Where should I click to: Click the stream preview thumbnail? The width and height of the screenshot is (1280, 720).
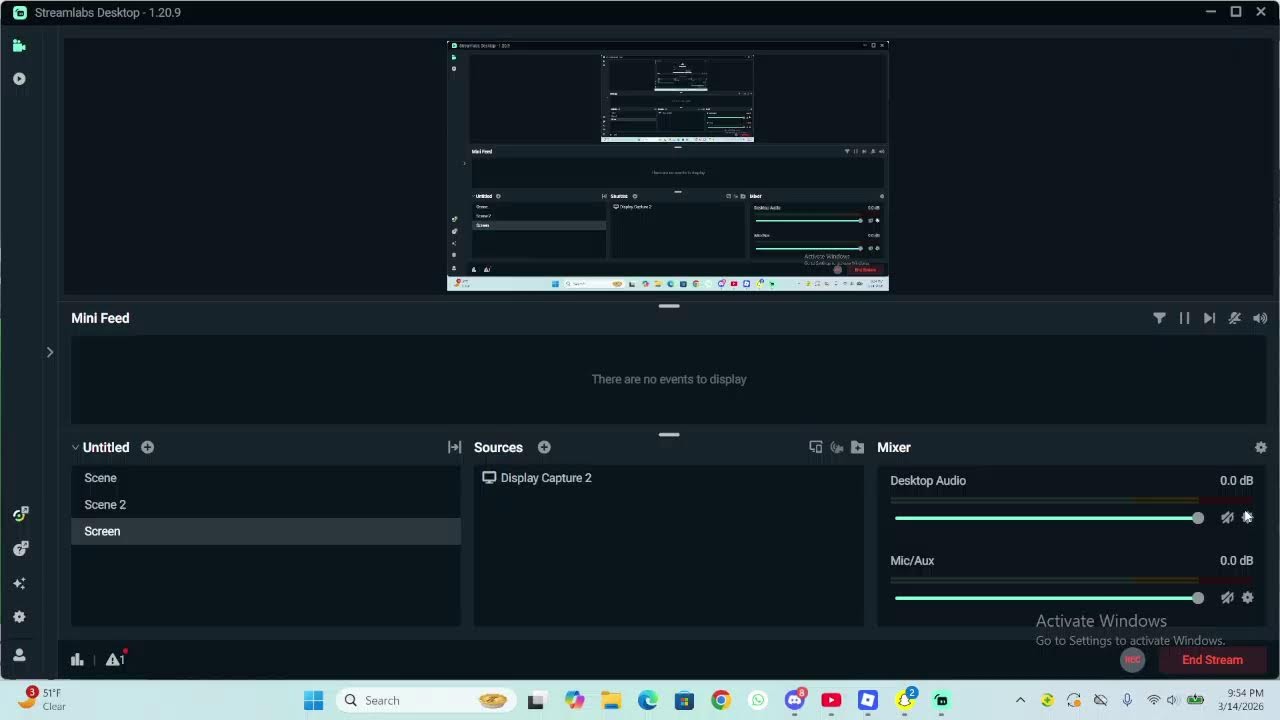668,166
